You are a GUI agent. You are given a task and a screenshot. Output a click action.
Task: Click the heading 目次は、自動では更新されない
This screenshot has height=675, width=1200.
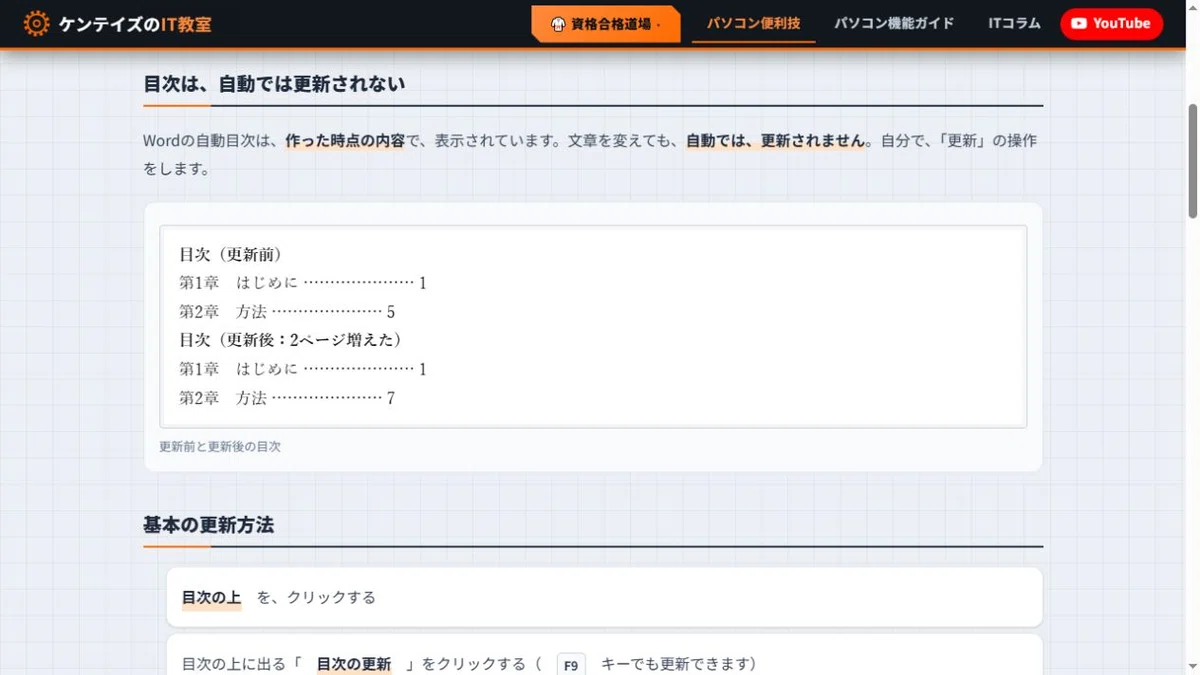coord(274,84)
